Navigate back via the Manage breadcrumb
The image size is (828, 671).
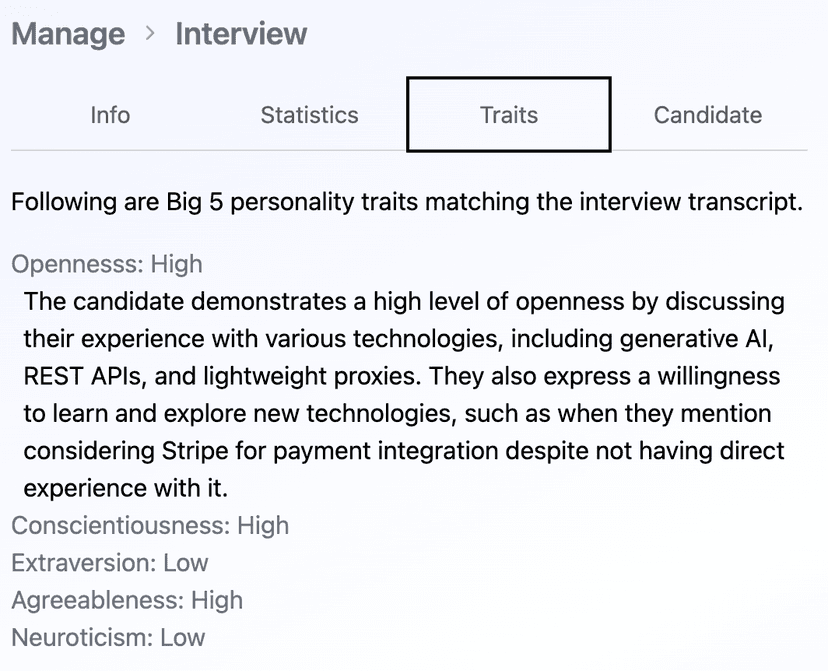tap(67, 33)
